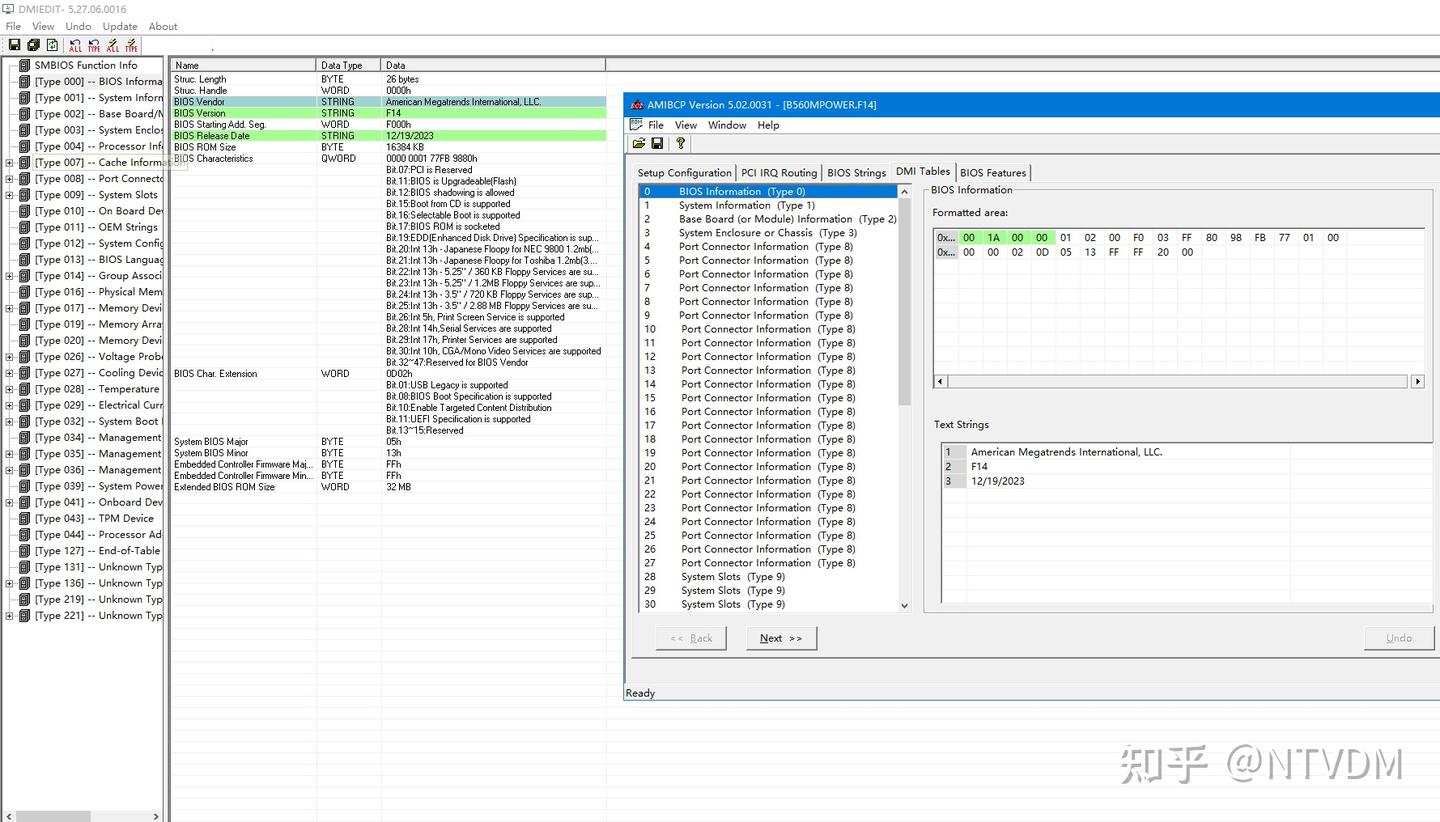1440x822 pixels.
Task: Click the Edit TYPE pencil icon
Action: click(131, 45)
